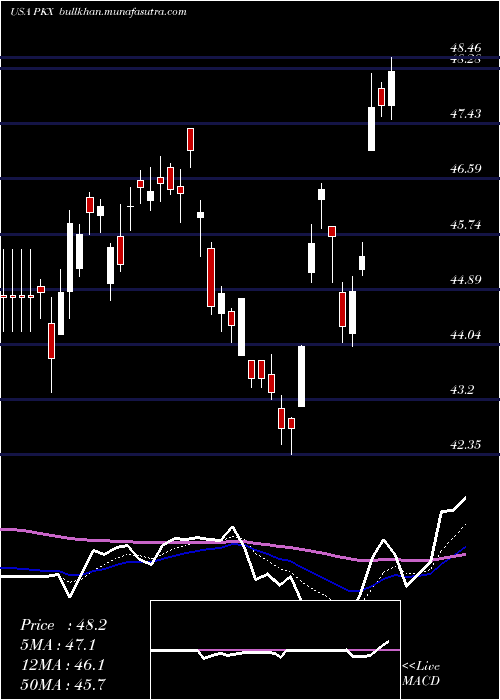Image resolution: width=500 pixels, height=700 pixels.
Task: Select the 47.43 price level label
Action: (466, 114)
